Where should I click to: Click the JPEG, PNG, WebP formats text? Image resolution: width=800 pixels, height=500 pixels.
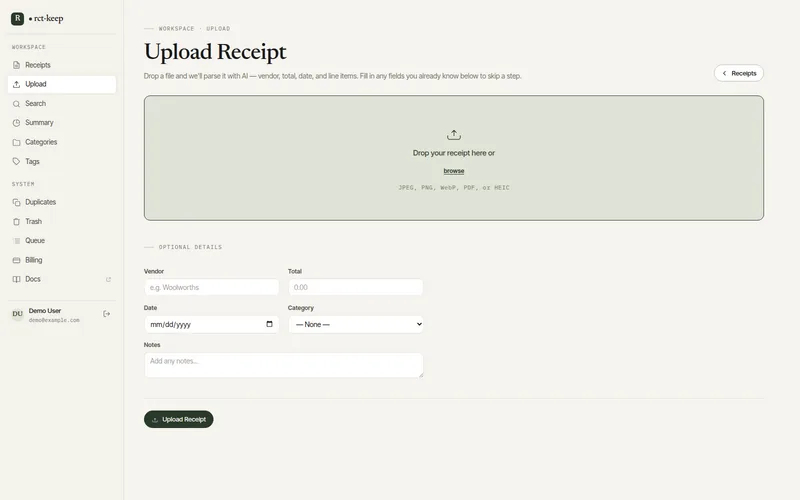pos(454,188)
